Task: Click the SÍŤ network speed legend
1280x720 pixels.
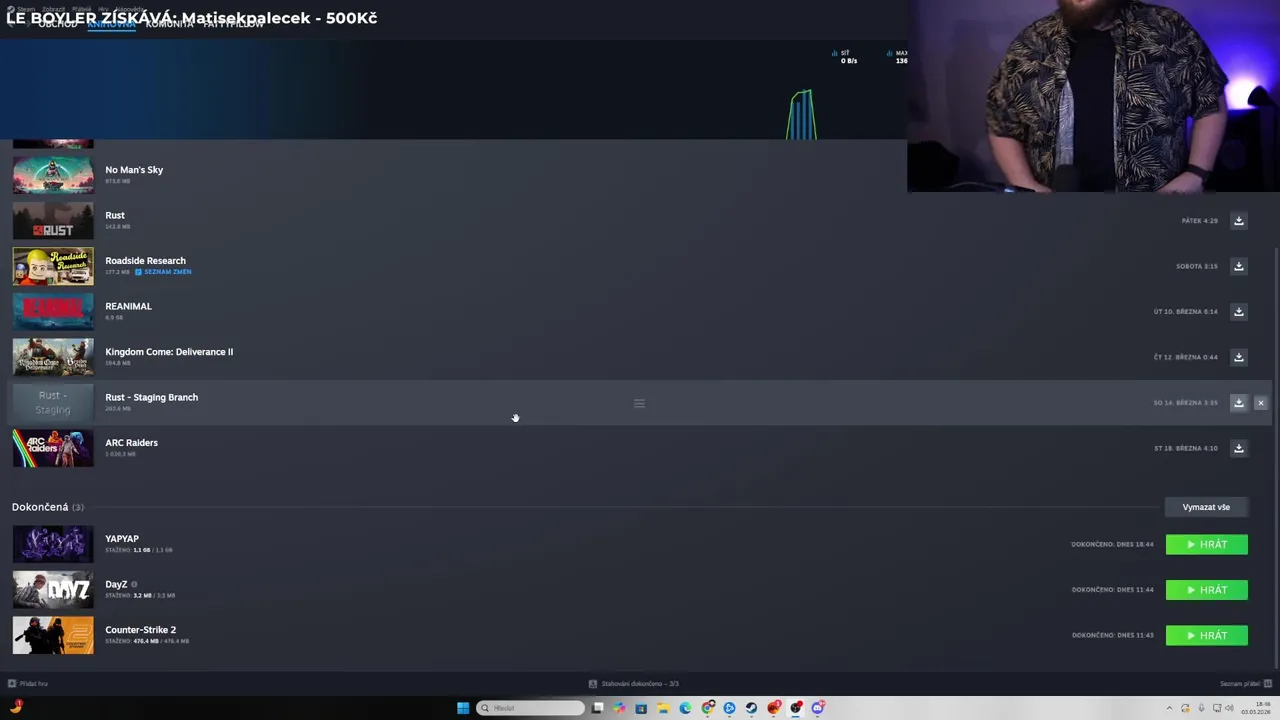Action: [844, 57]
